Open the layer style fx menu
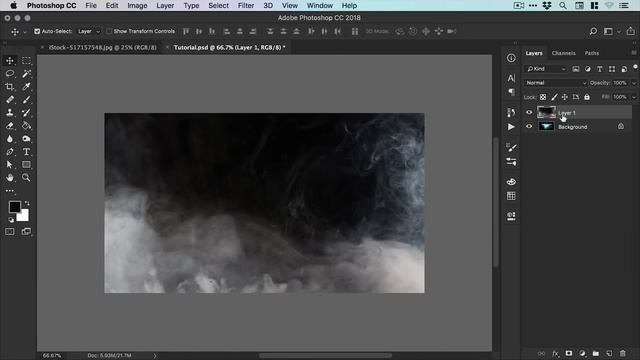640x360 pixels. (x=556, y=353)
